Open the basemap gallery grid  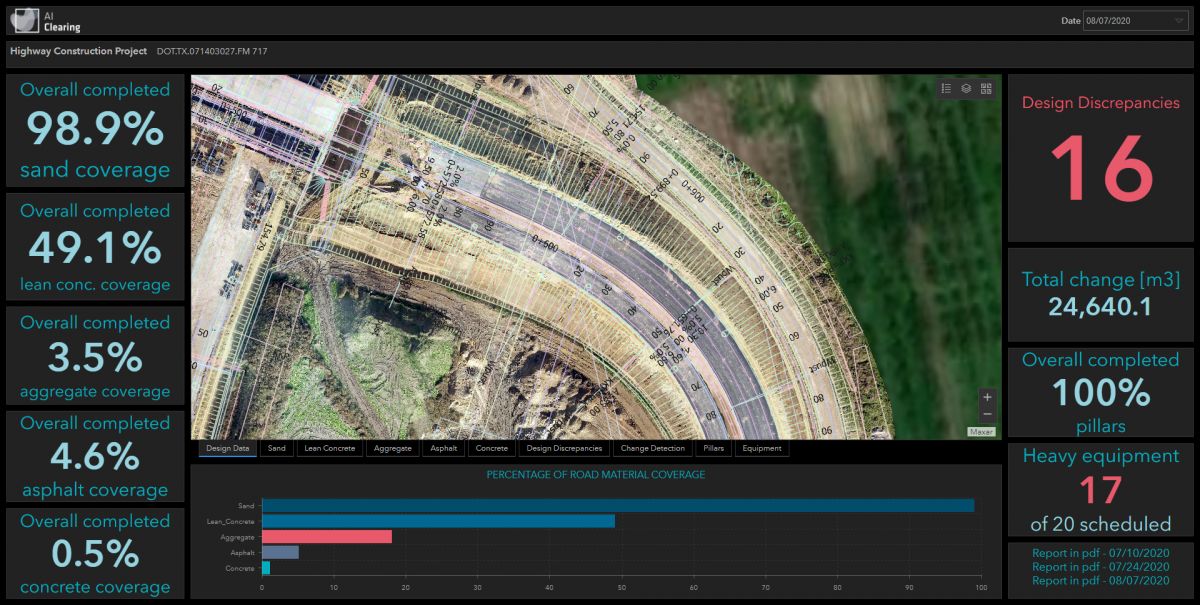tap(986, 88)
